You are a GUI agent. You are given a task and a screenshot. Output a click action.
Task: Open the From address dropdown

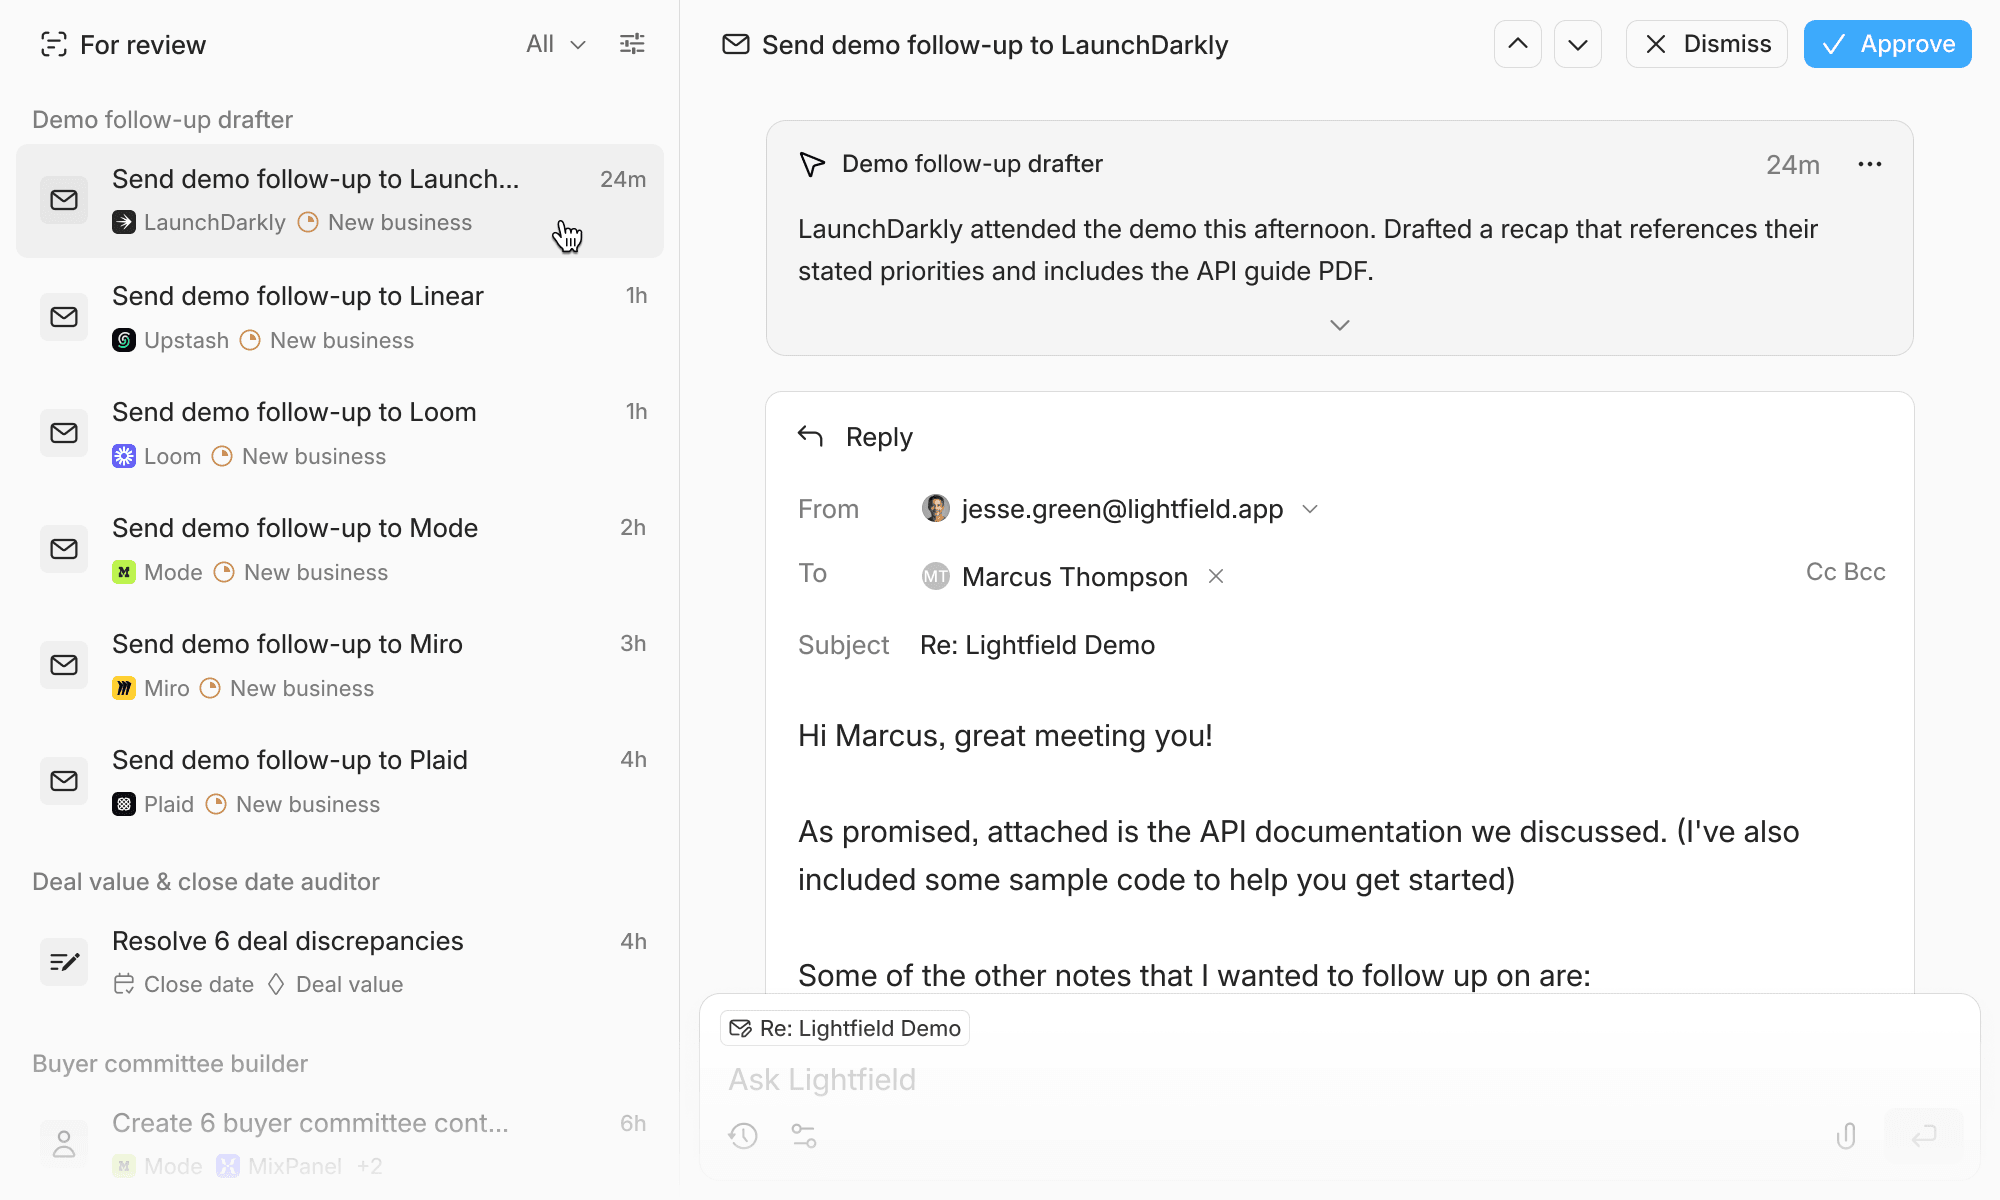pyautogui.click(x=1310, y=509)
